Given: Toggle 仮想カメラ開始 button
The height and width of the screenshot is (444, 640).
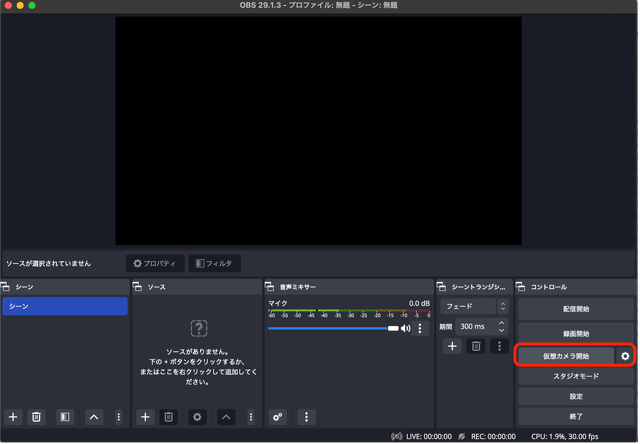Looking at the screenshot, I should (566, 356).
